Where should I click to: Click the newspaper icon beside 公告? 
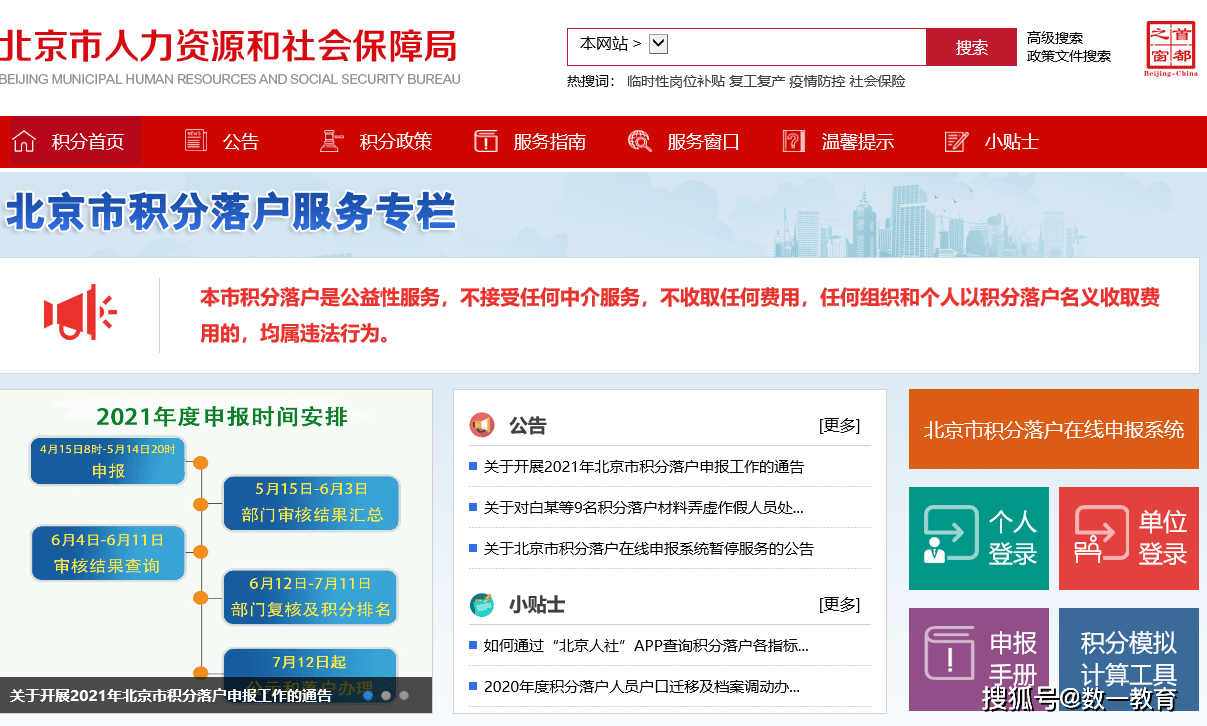point(196,141)
